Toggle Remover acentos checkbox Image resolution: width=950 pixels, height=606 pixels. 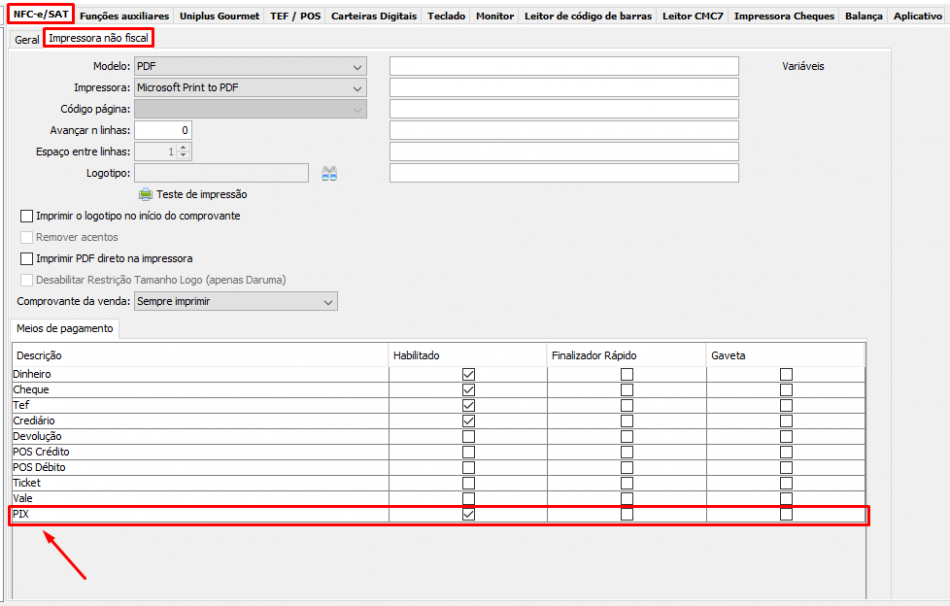pyautogui.click(x=27, y=238)
